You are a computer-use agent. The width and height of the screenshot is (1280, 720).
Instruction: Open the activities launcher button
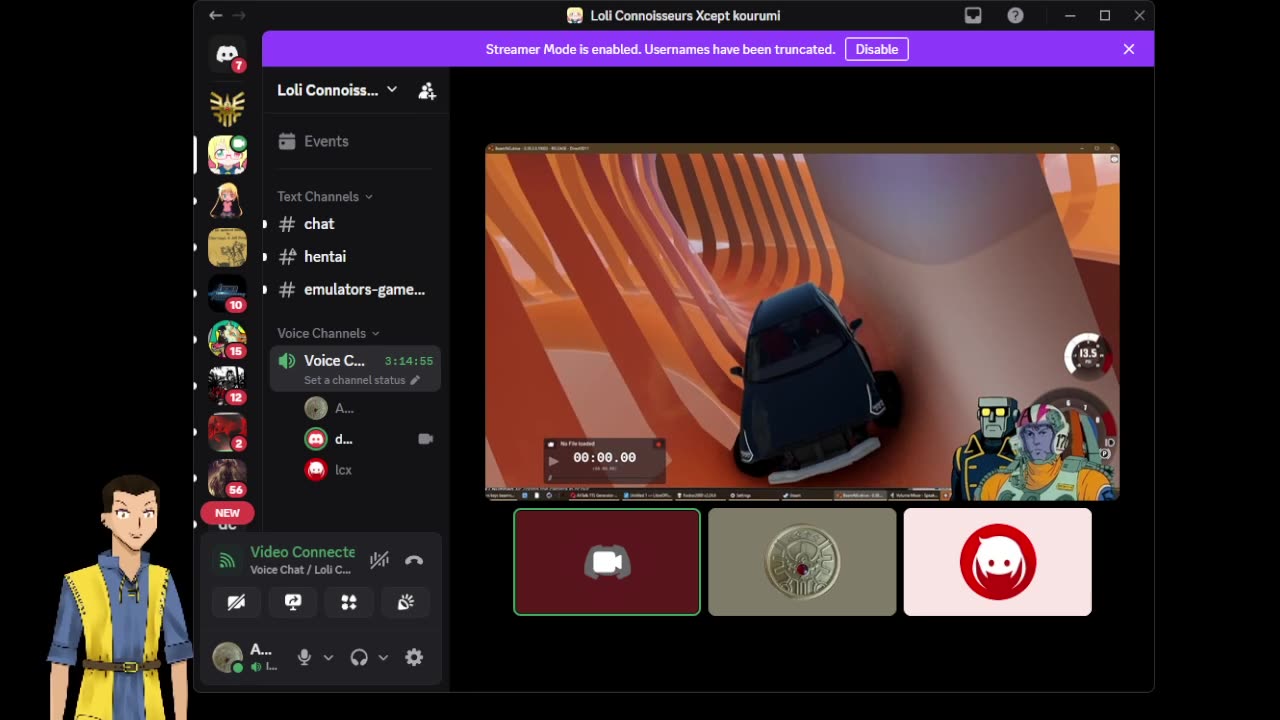coord(349,602)
